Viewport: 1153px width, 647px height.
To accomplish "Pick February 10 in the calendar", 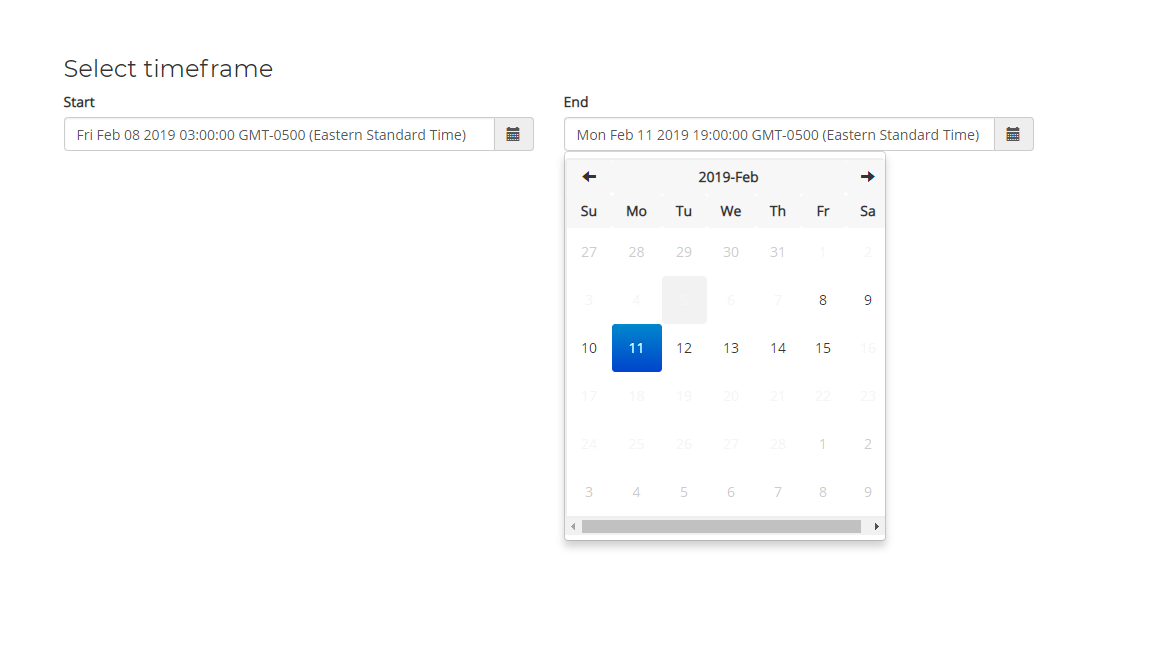I will click(589, 348).
